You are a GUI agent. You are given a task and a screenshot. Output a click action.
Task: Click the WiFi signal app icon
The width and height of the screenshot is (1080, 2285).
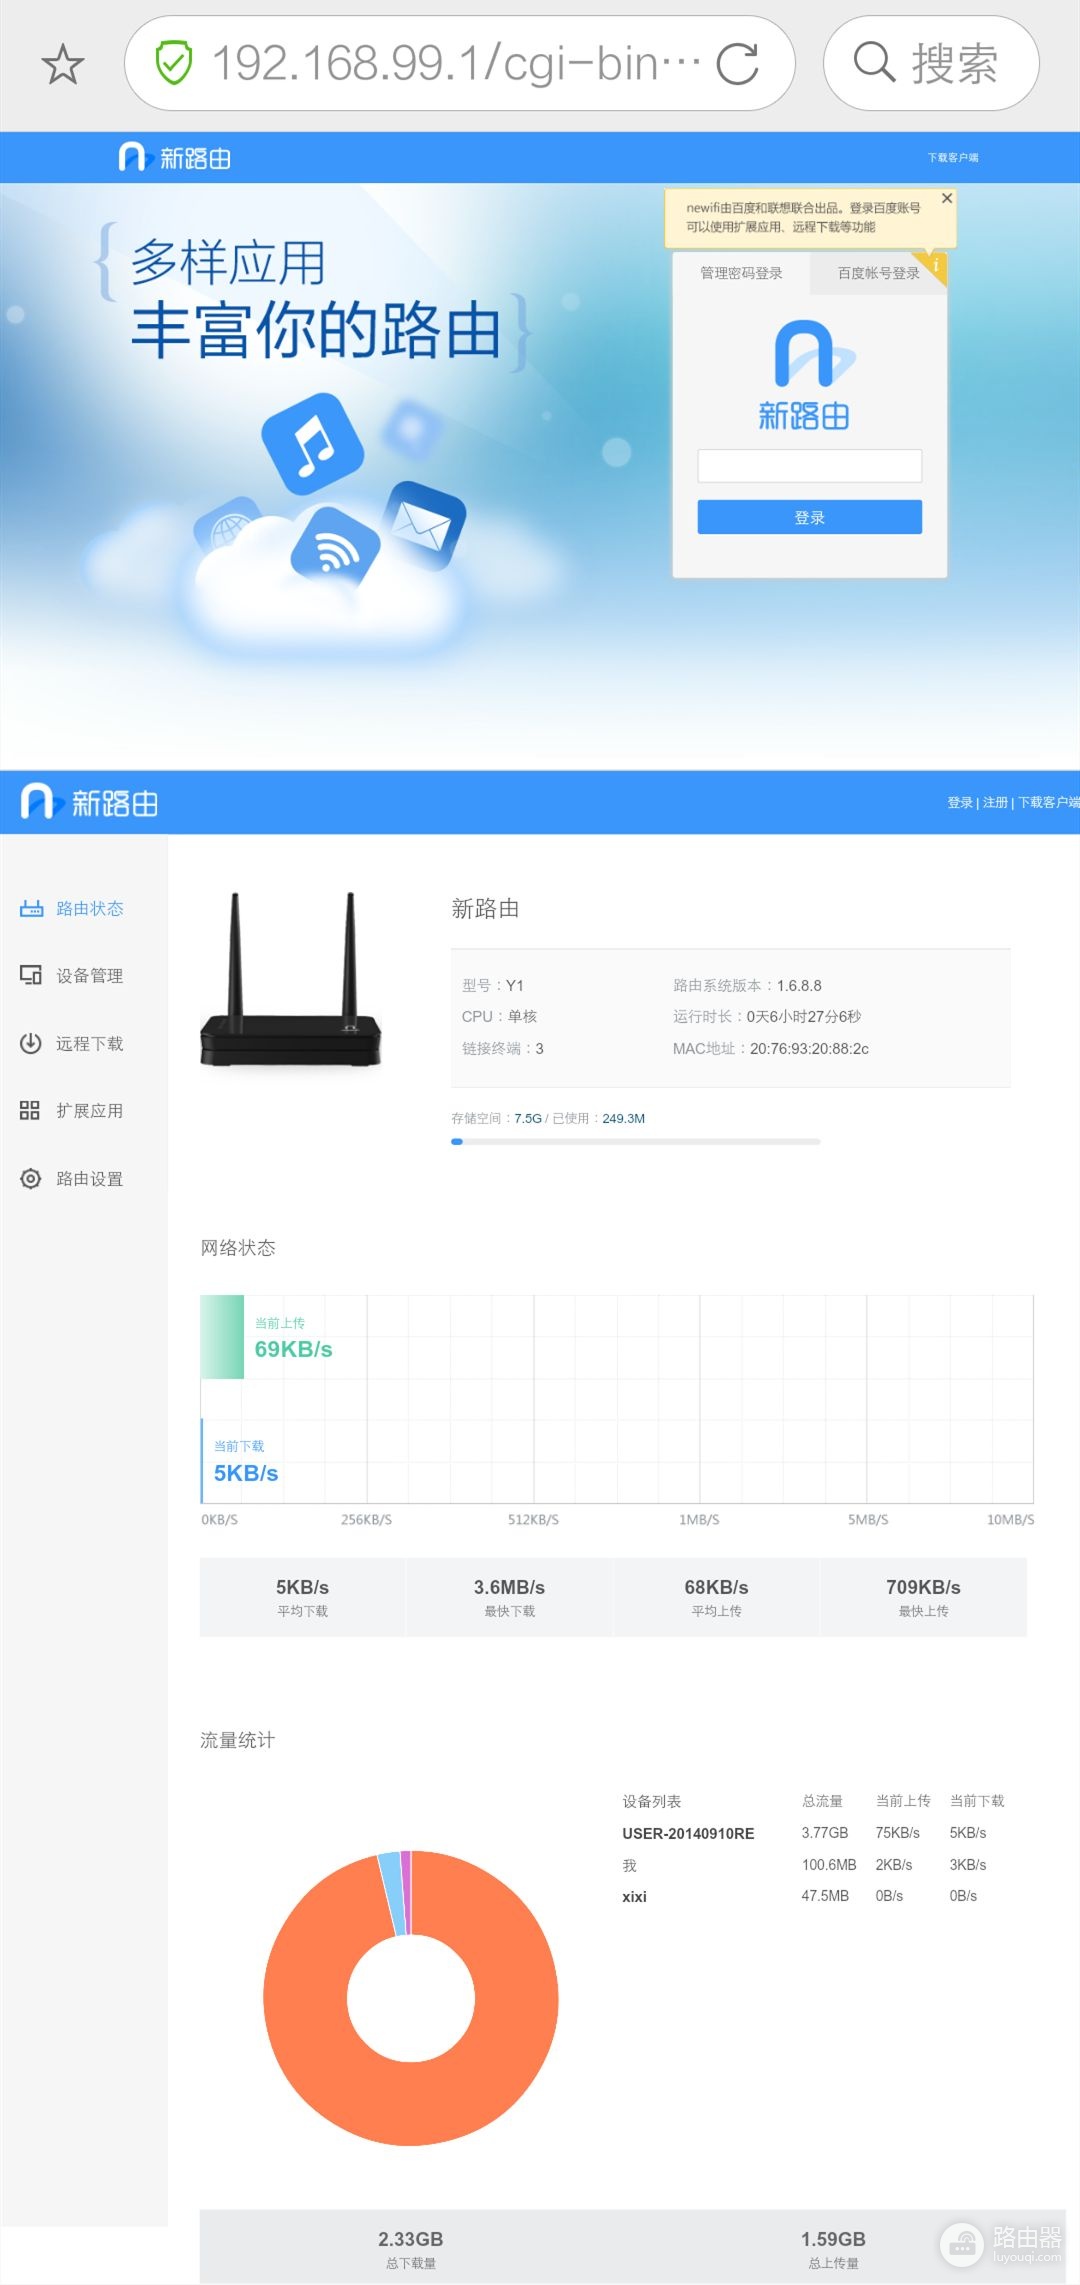[x=336, y=549]
